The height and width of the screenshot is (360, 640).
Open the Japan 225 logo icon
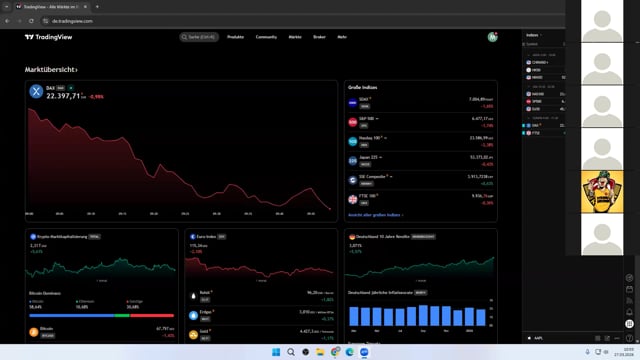(x=353, y=161)
